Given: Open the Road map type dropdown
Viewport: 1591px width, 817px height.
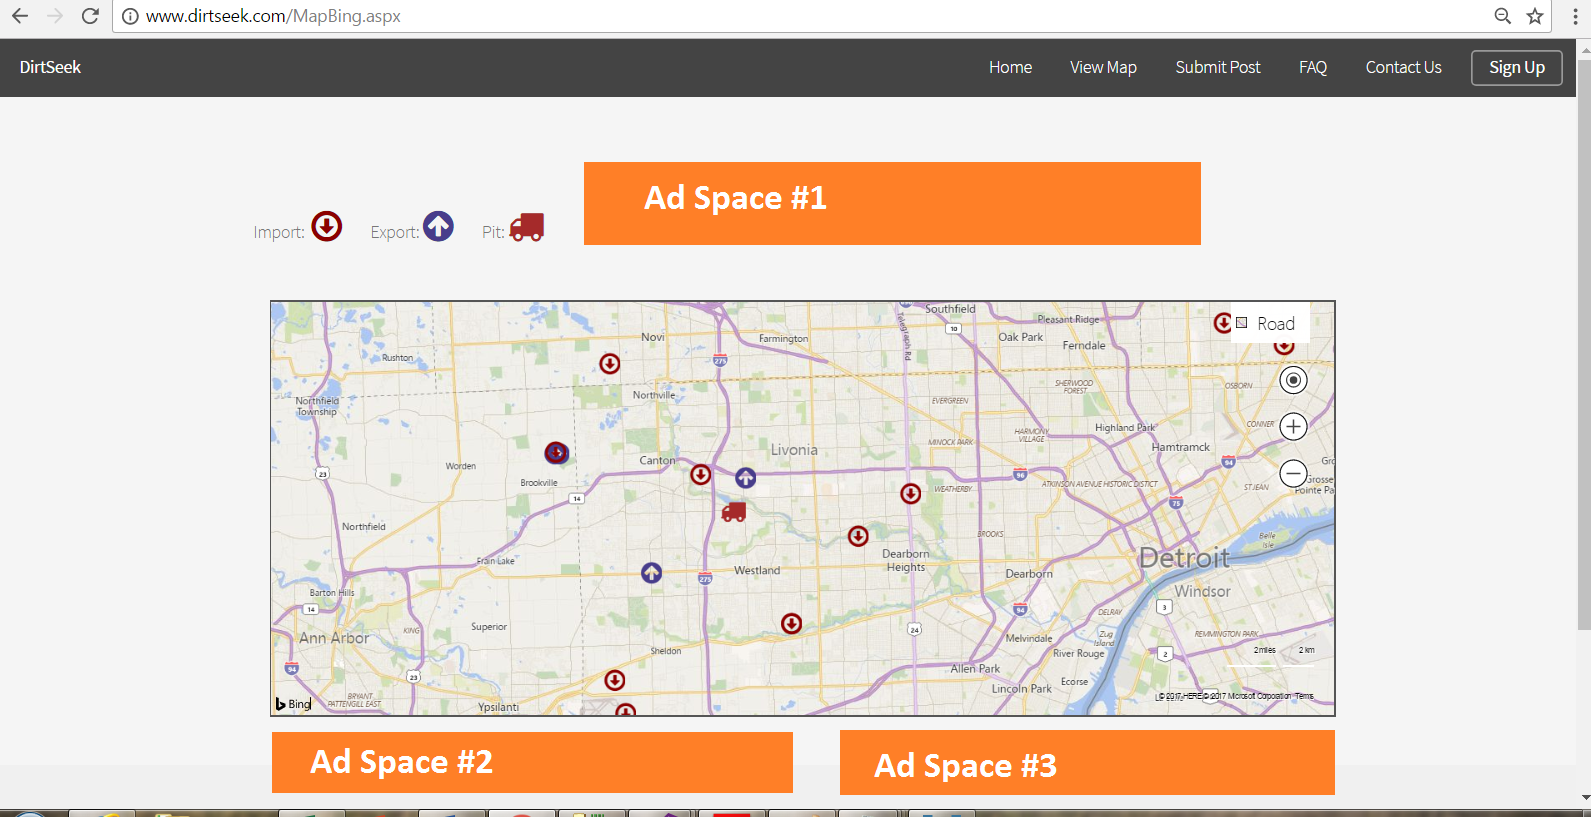Looking at the screenshot, I should click(1269, 324).
